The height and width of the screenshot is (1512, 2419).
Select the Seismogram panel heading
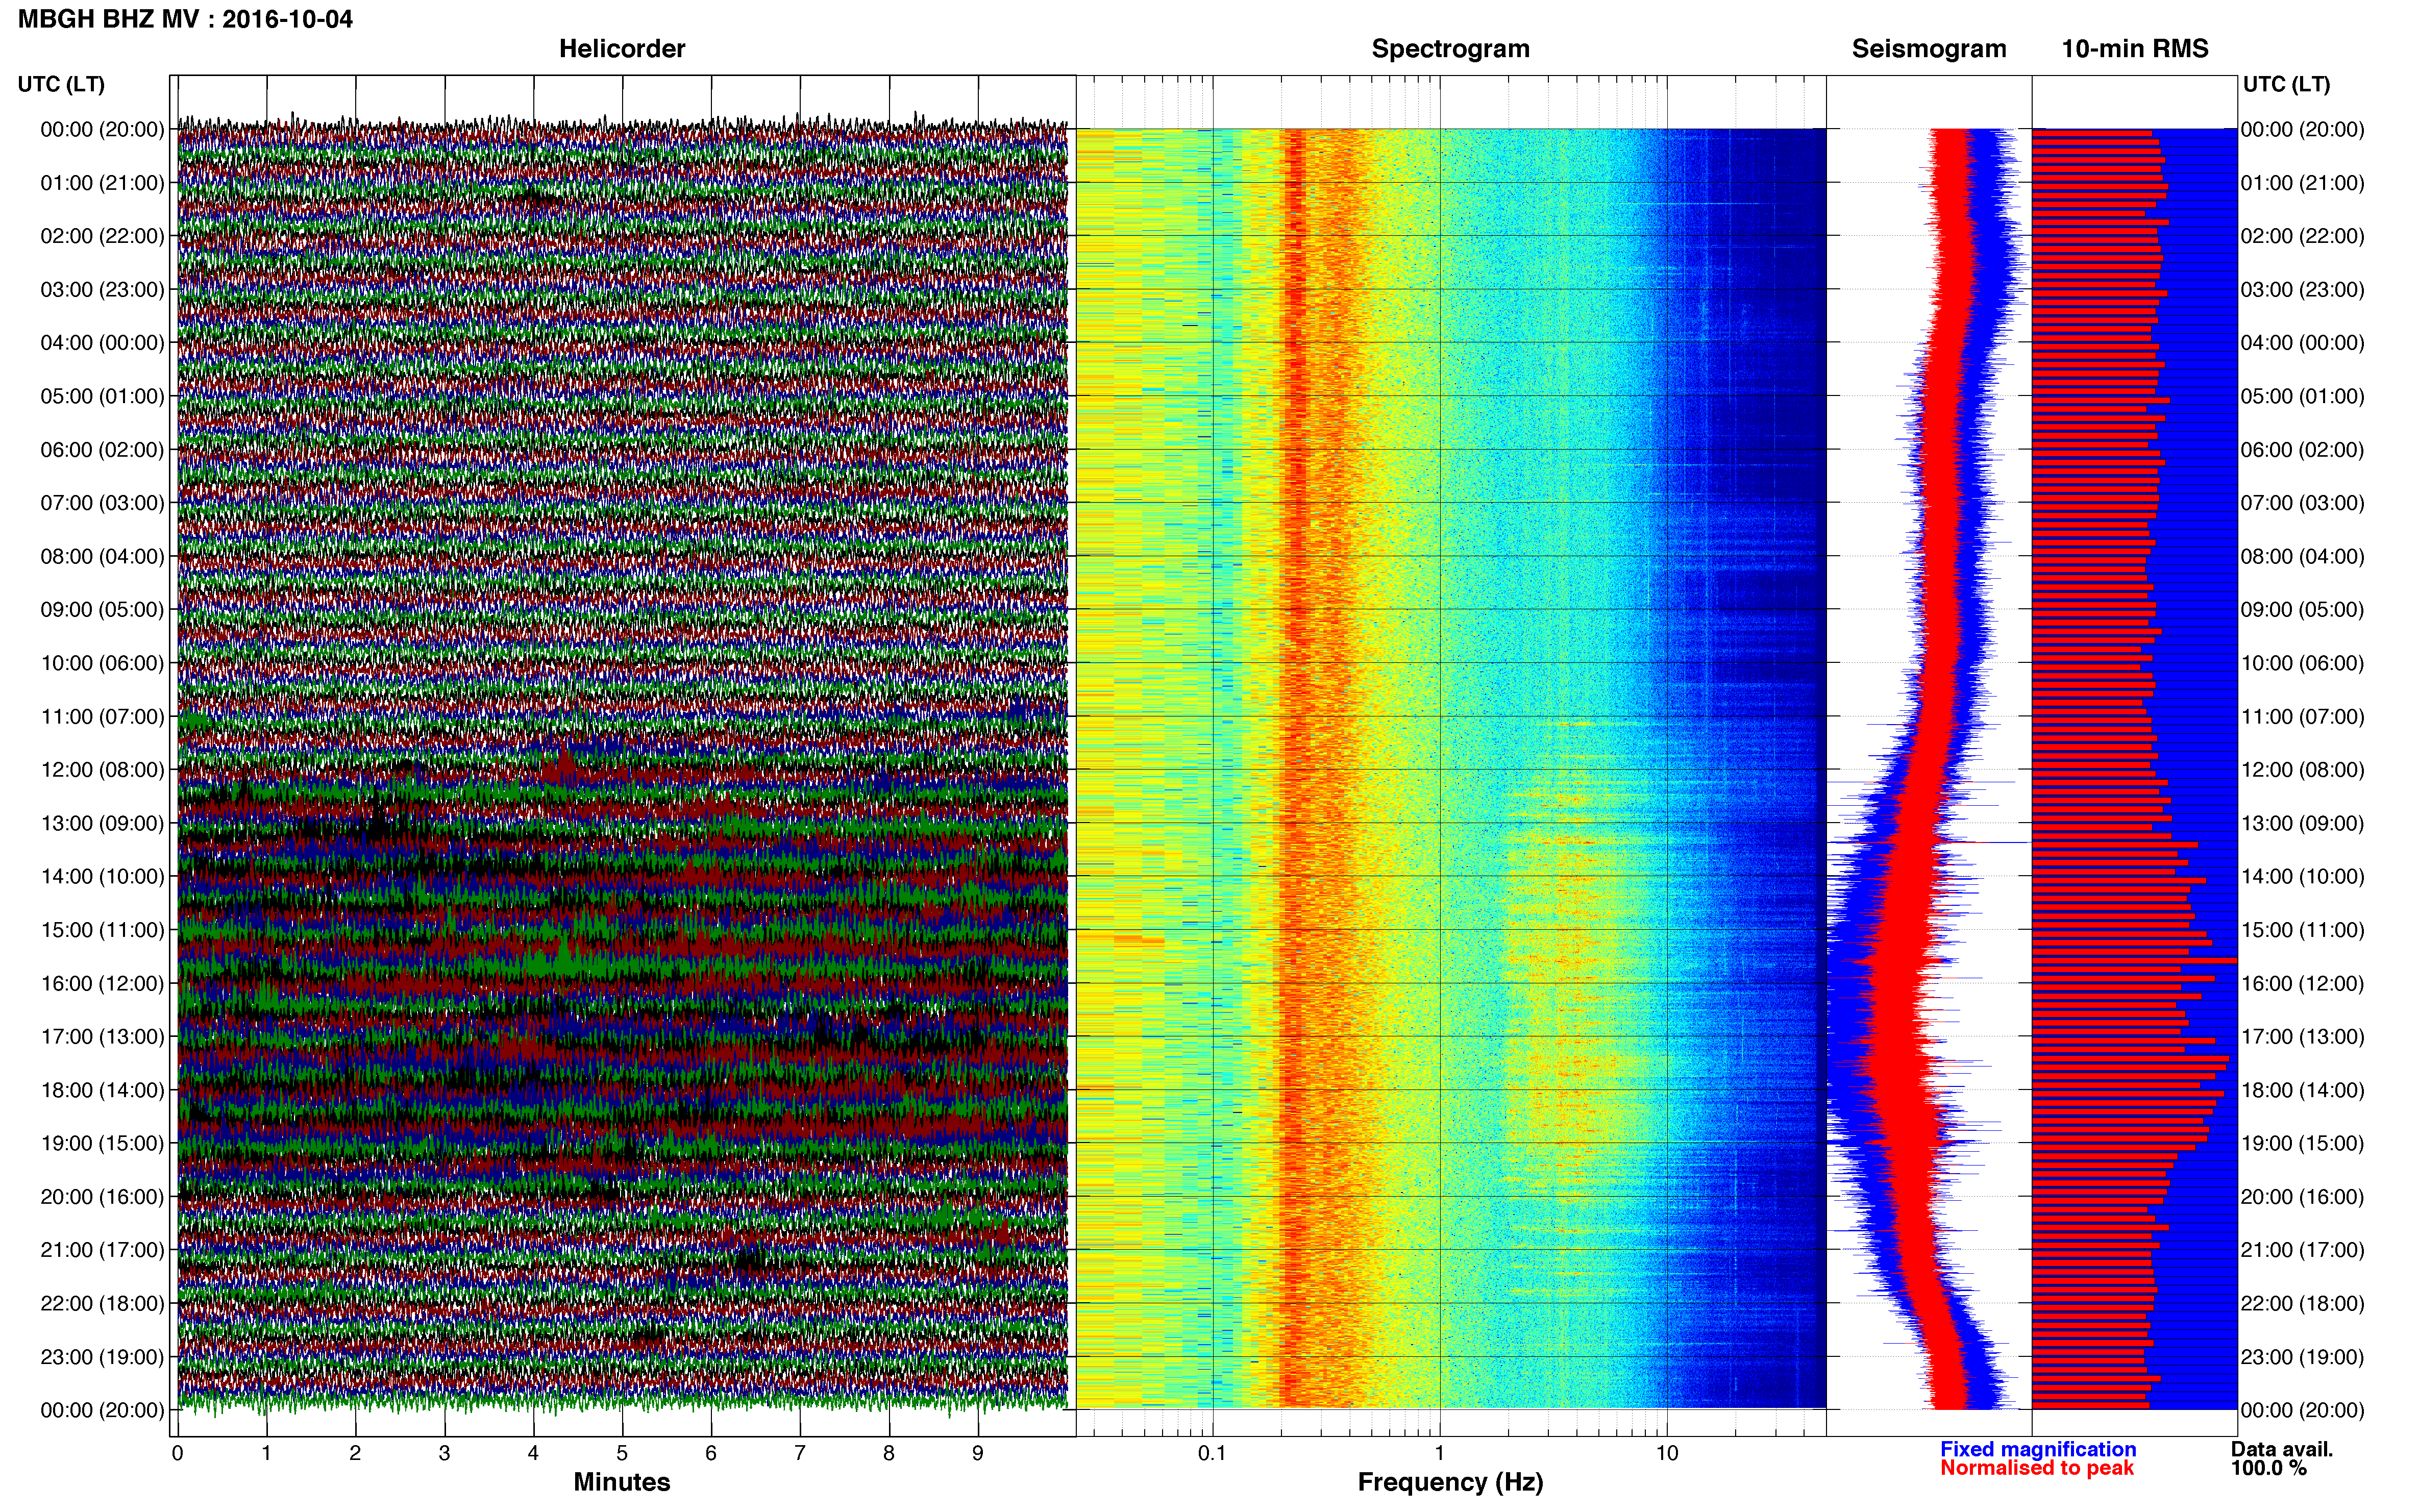(1929, 48)
